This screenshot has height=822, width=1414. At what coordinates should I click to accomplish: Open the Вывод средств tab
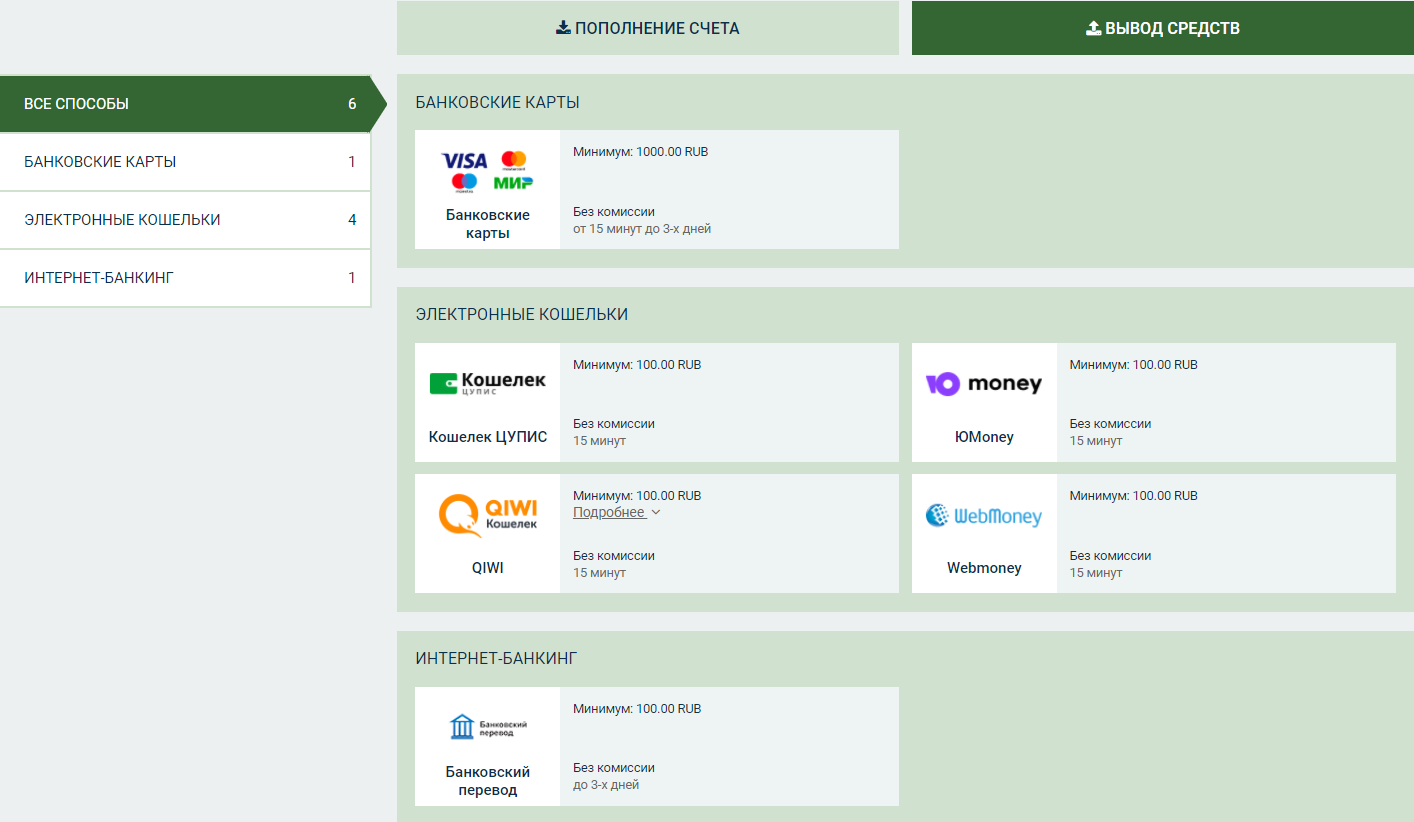point(1163,28)
